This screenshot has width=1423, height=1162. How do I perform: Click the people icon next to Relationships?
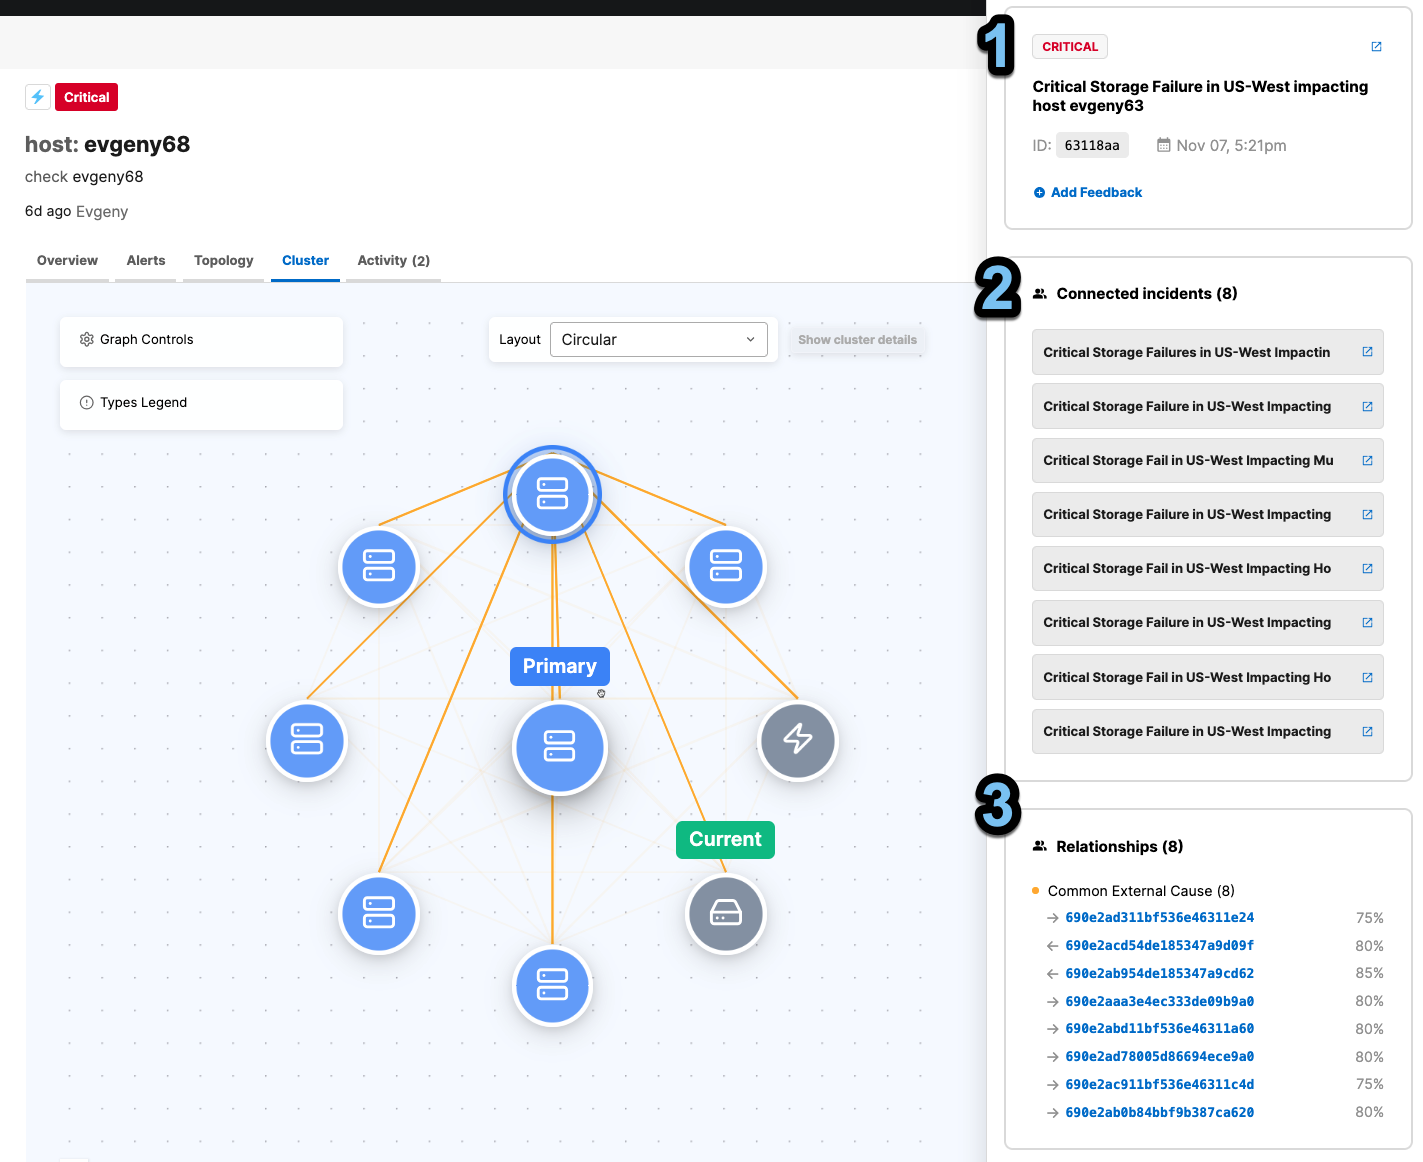pyautogui.click(x=1040, y=845)
